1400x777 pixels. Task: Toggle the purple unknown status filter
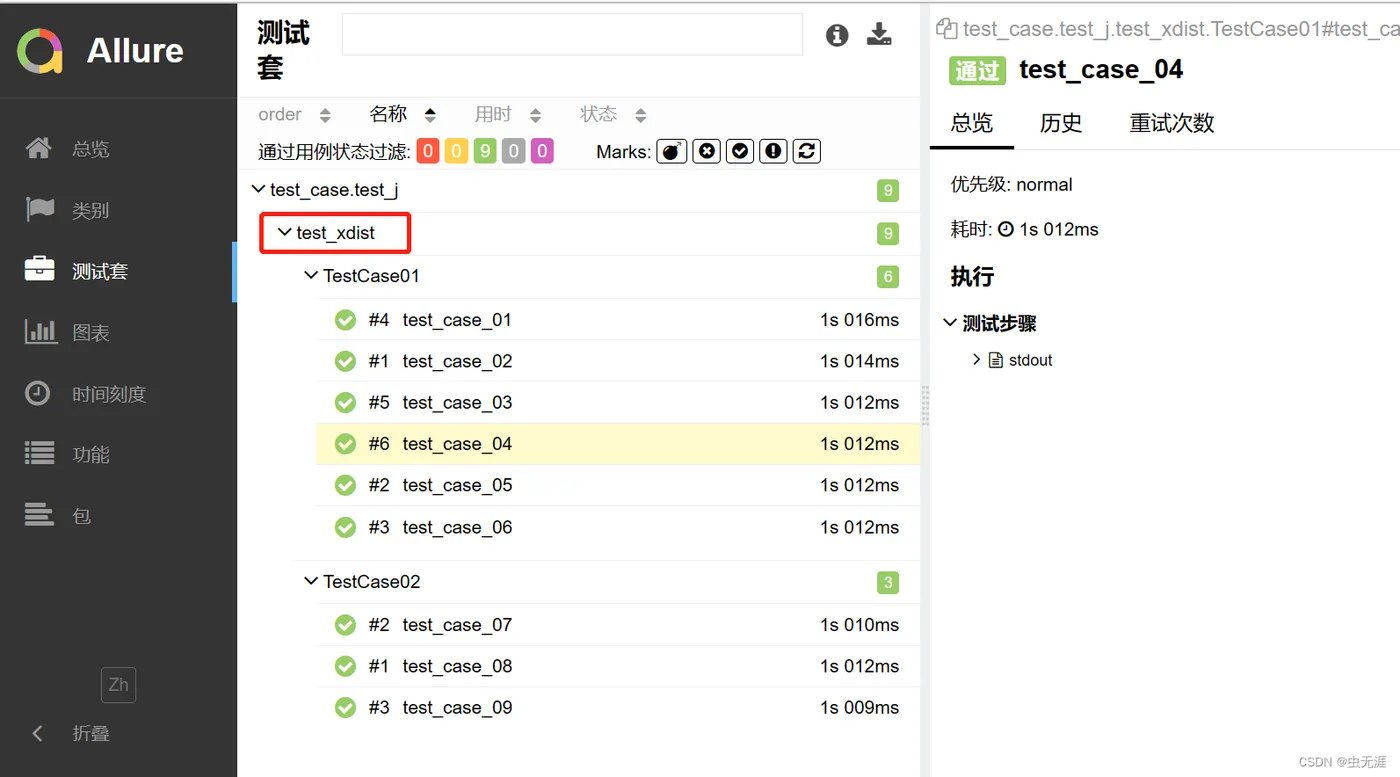[542, 152]
